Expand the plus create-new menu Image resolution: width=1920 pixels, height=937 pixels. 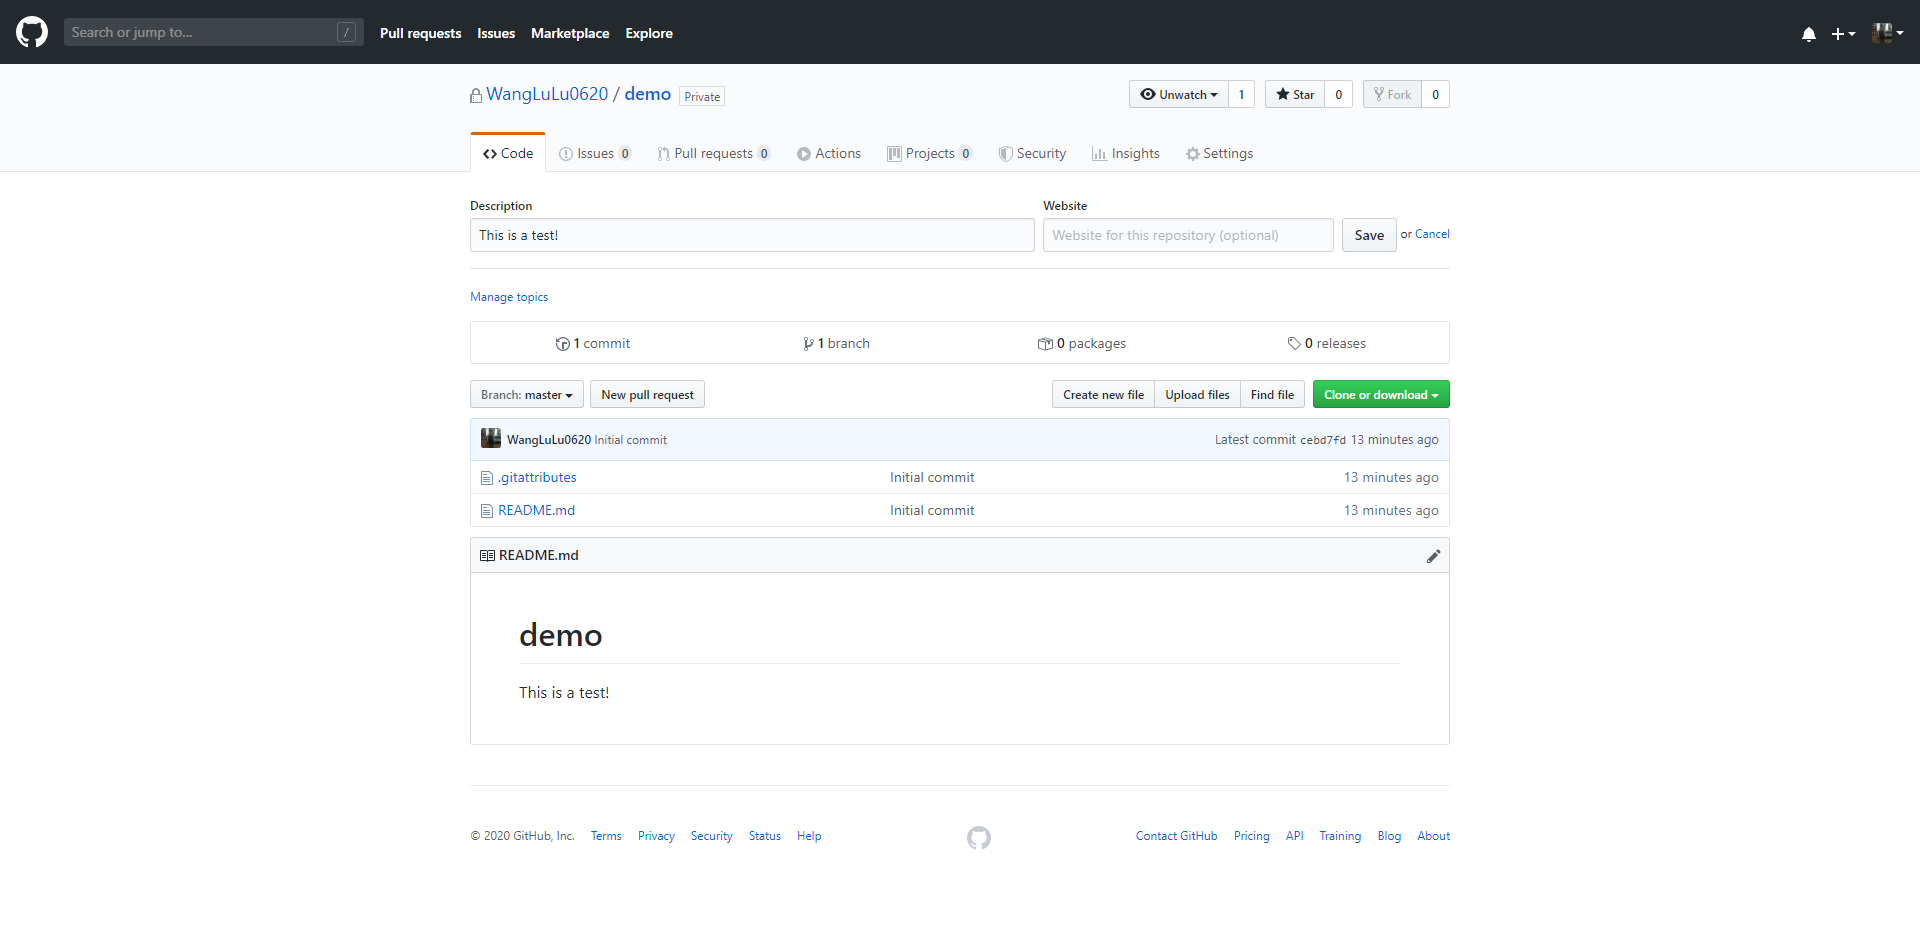(1843, 34)
